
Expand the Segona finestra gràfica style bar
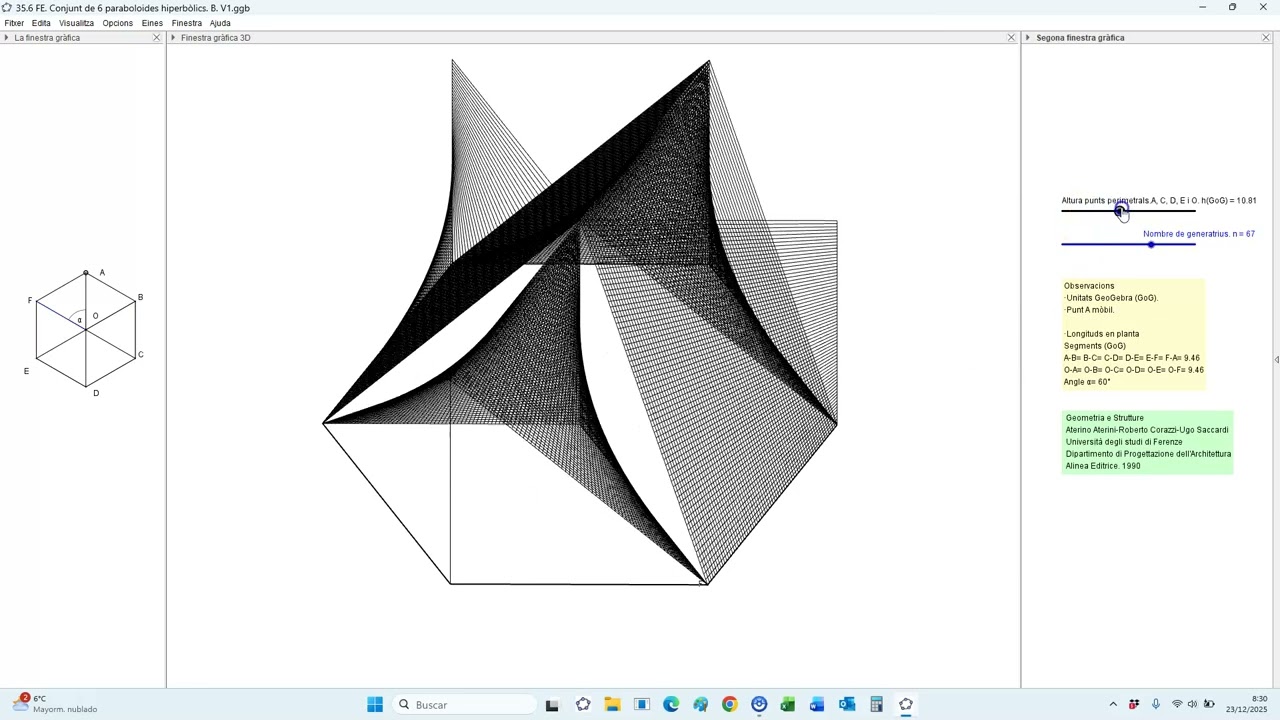1028,38
